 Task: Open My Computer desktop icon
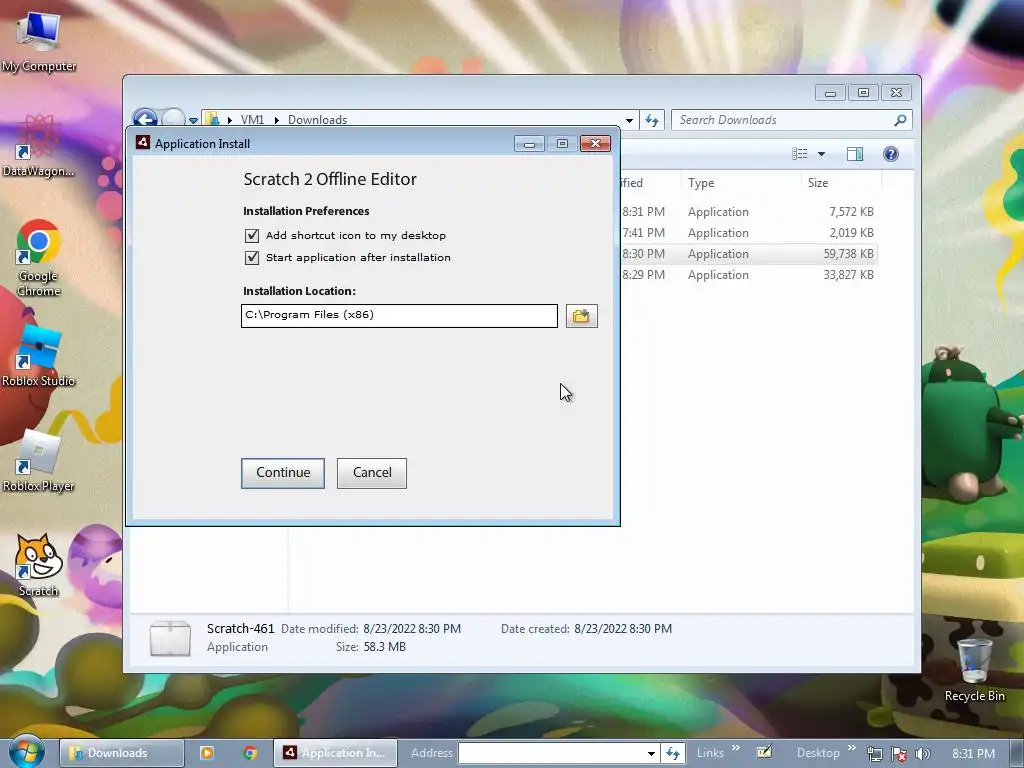[39, 40]
